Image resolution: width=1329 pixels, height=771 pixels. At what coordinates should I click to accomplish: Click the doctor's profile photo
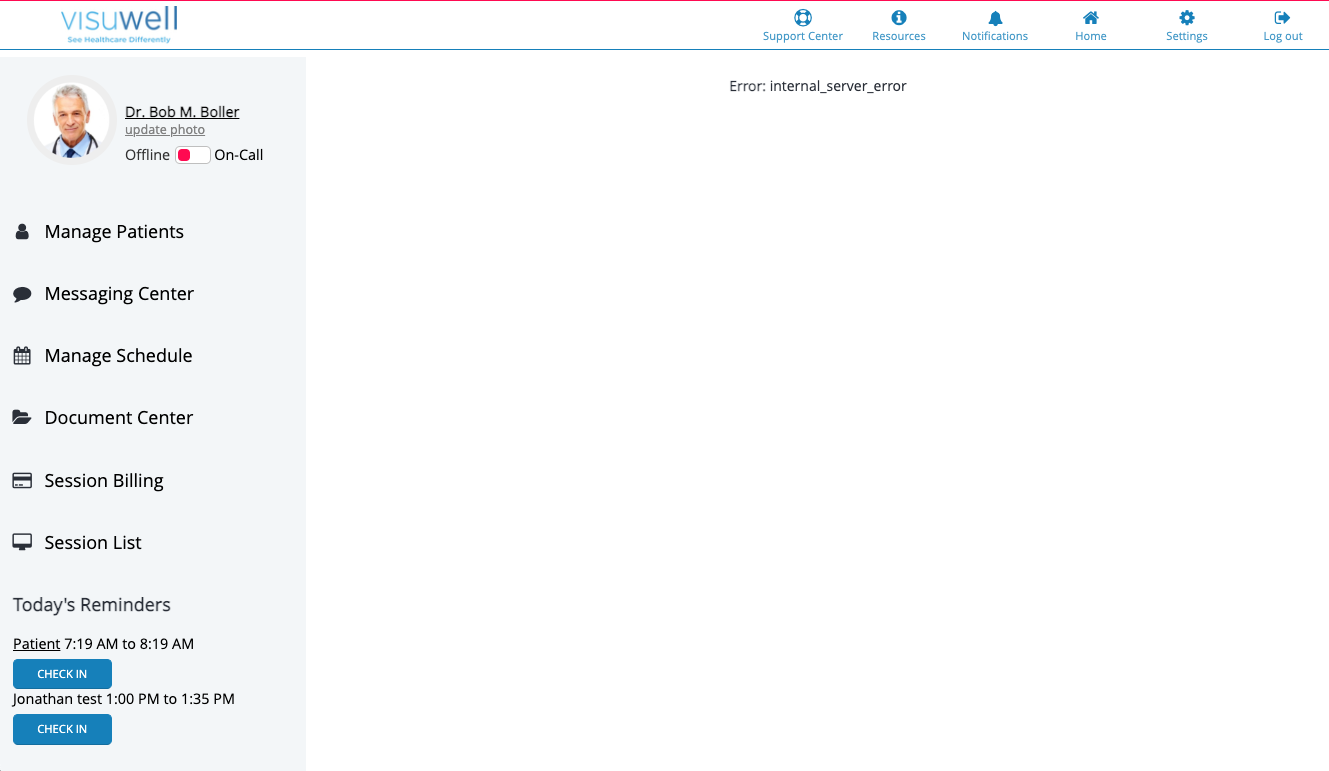coord(71,119)
